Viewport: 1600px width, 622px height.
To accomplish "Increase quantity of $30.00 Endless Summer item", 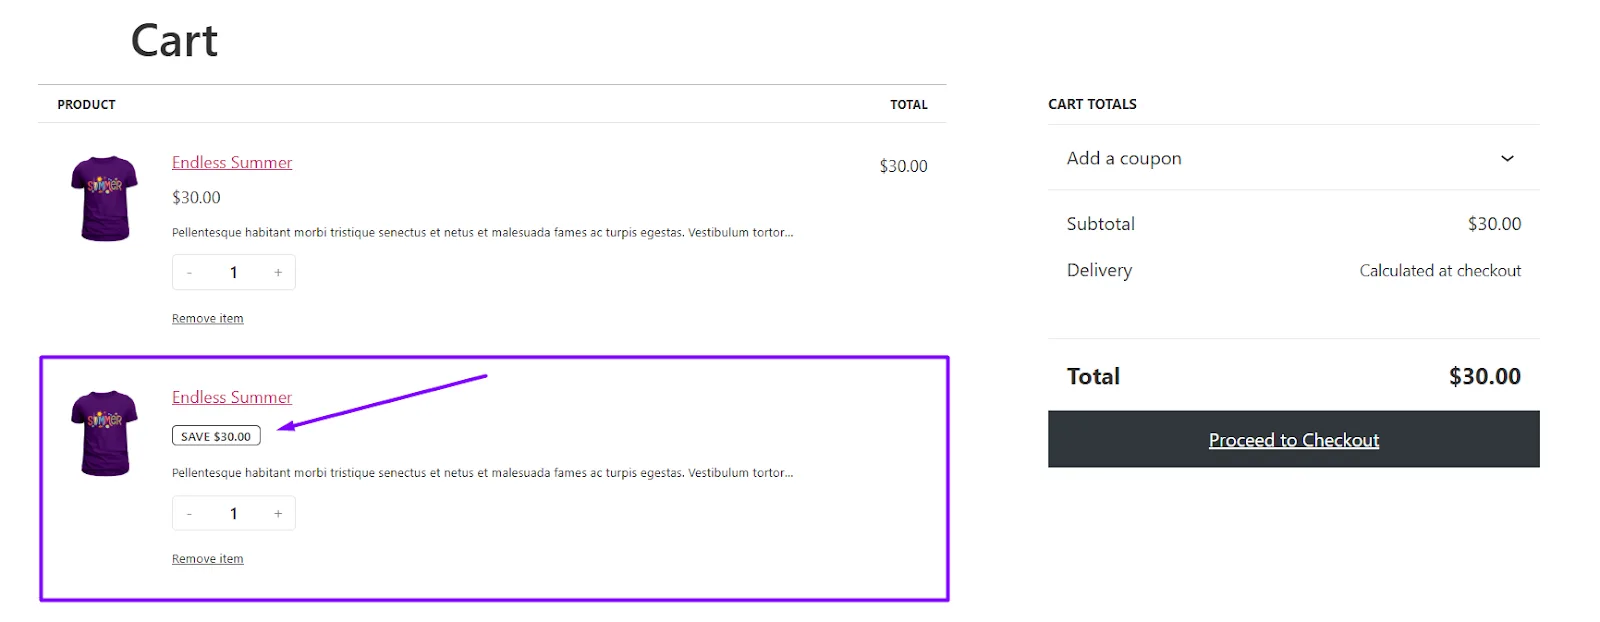I will tap(278, 272).
